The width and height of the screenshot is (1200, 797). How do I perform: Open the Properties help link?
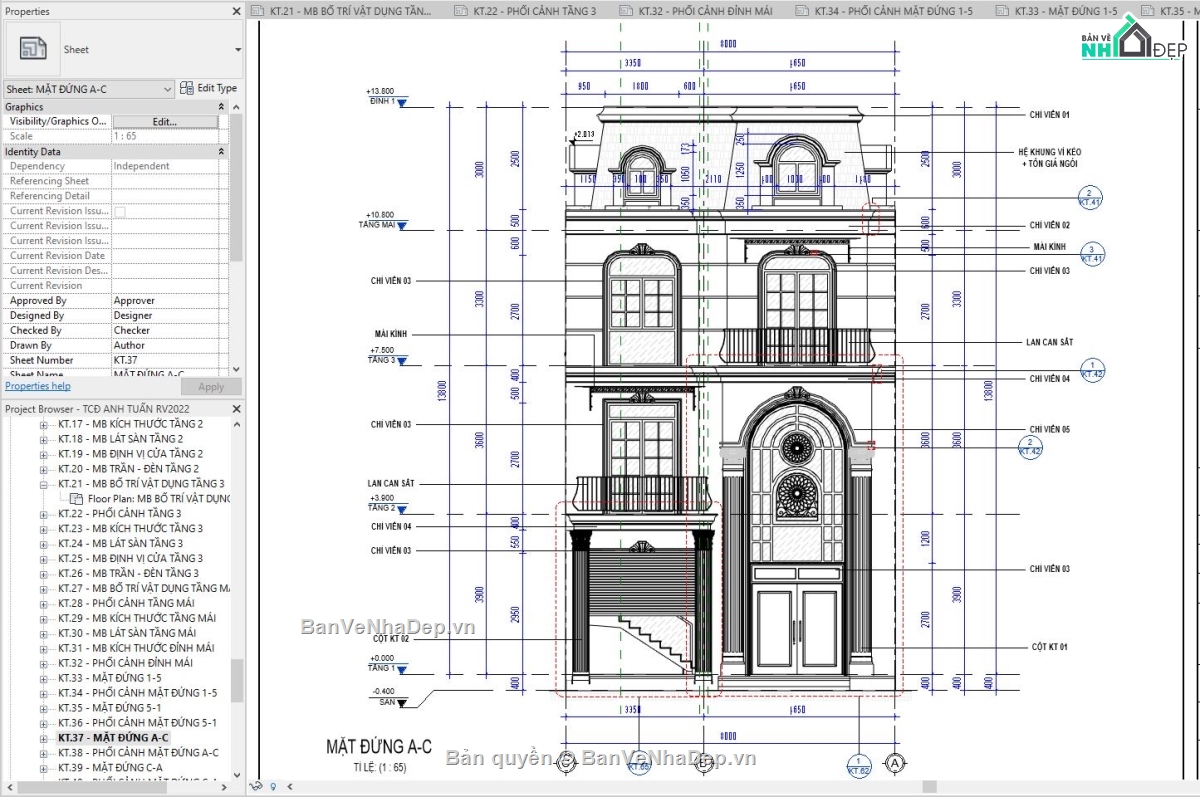tap(37, 385)
